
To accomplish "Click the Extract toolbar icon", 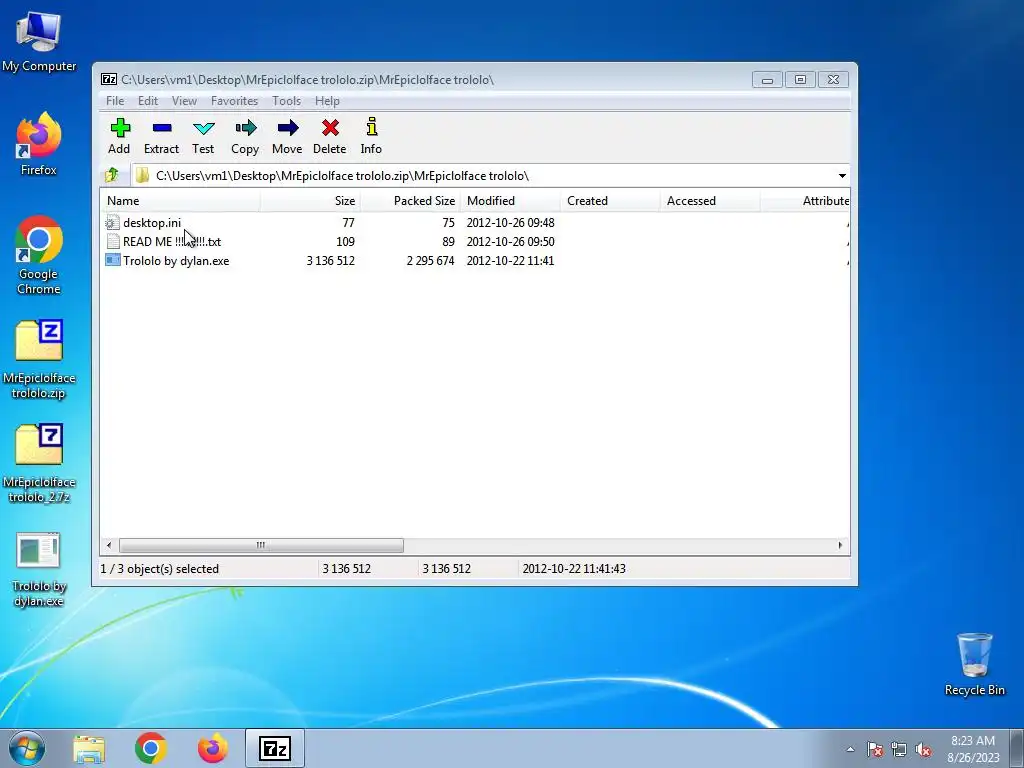I will pyautogui.click(x=161, y=127).
